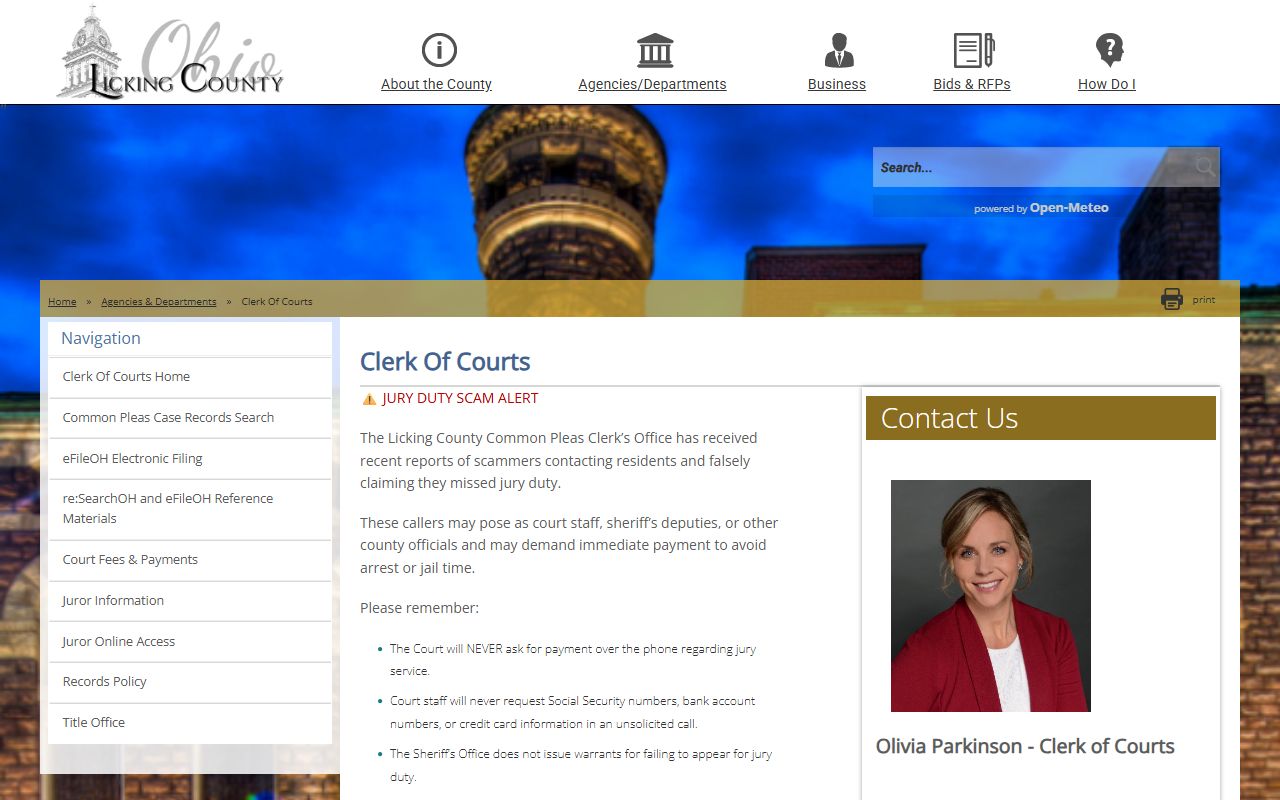Open the How Do I menu
Image resolution: width=1280 pixels, height=800 pixels.
tap(1107, 84)
